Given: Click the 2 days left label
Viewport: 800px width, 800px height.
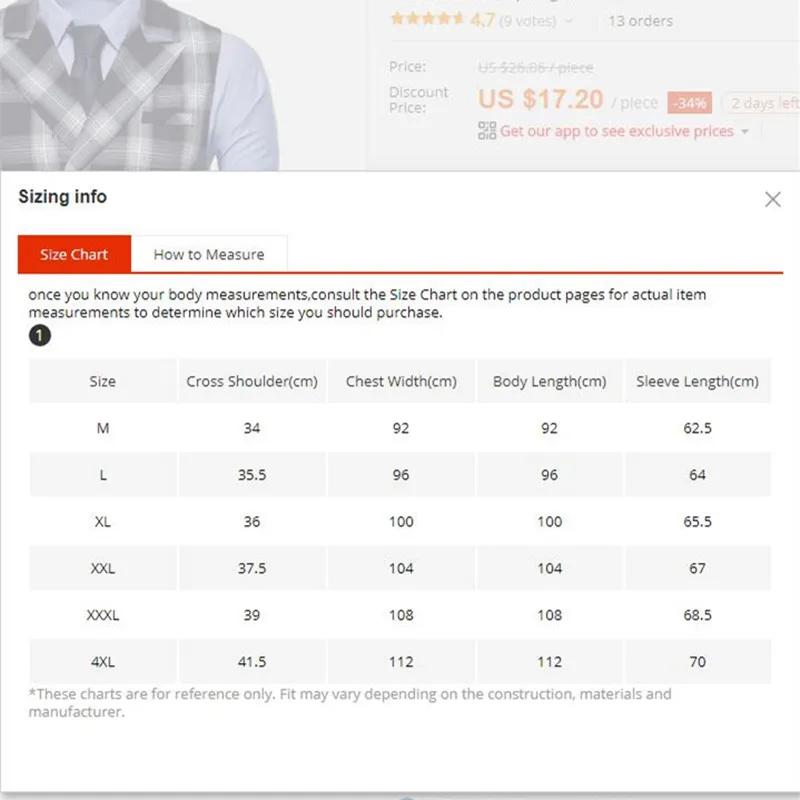Looking at the screenshot, I should point(764,104).
